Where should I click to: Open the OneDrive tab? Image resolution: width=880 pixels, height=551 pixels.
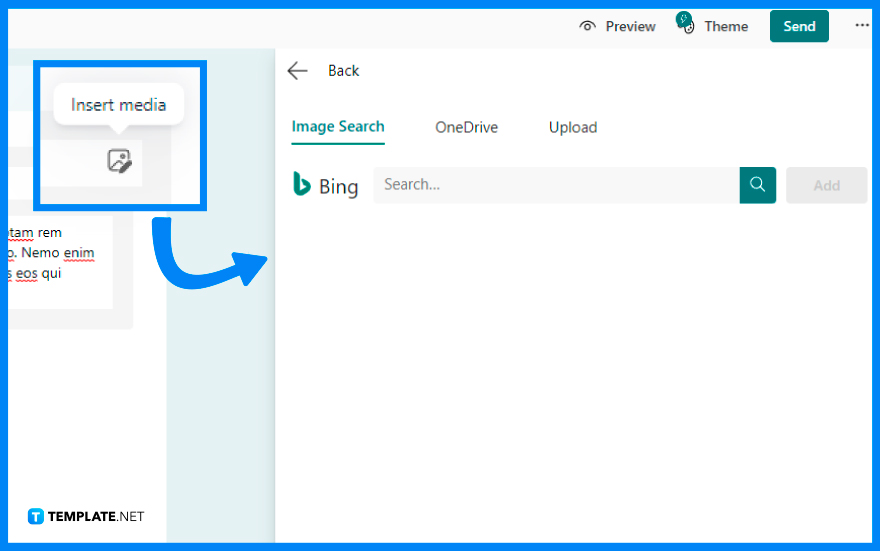(466, 127)
